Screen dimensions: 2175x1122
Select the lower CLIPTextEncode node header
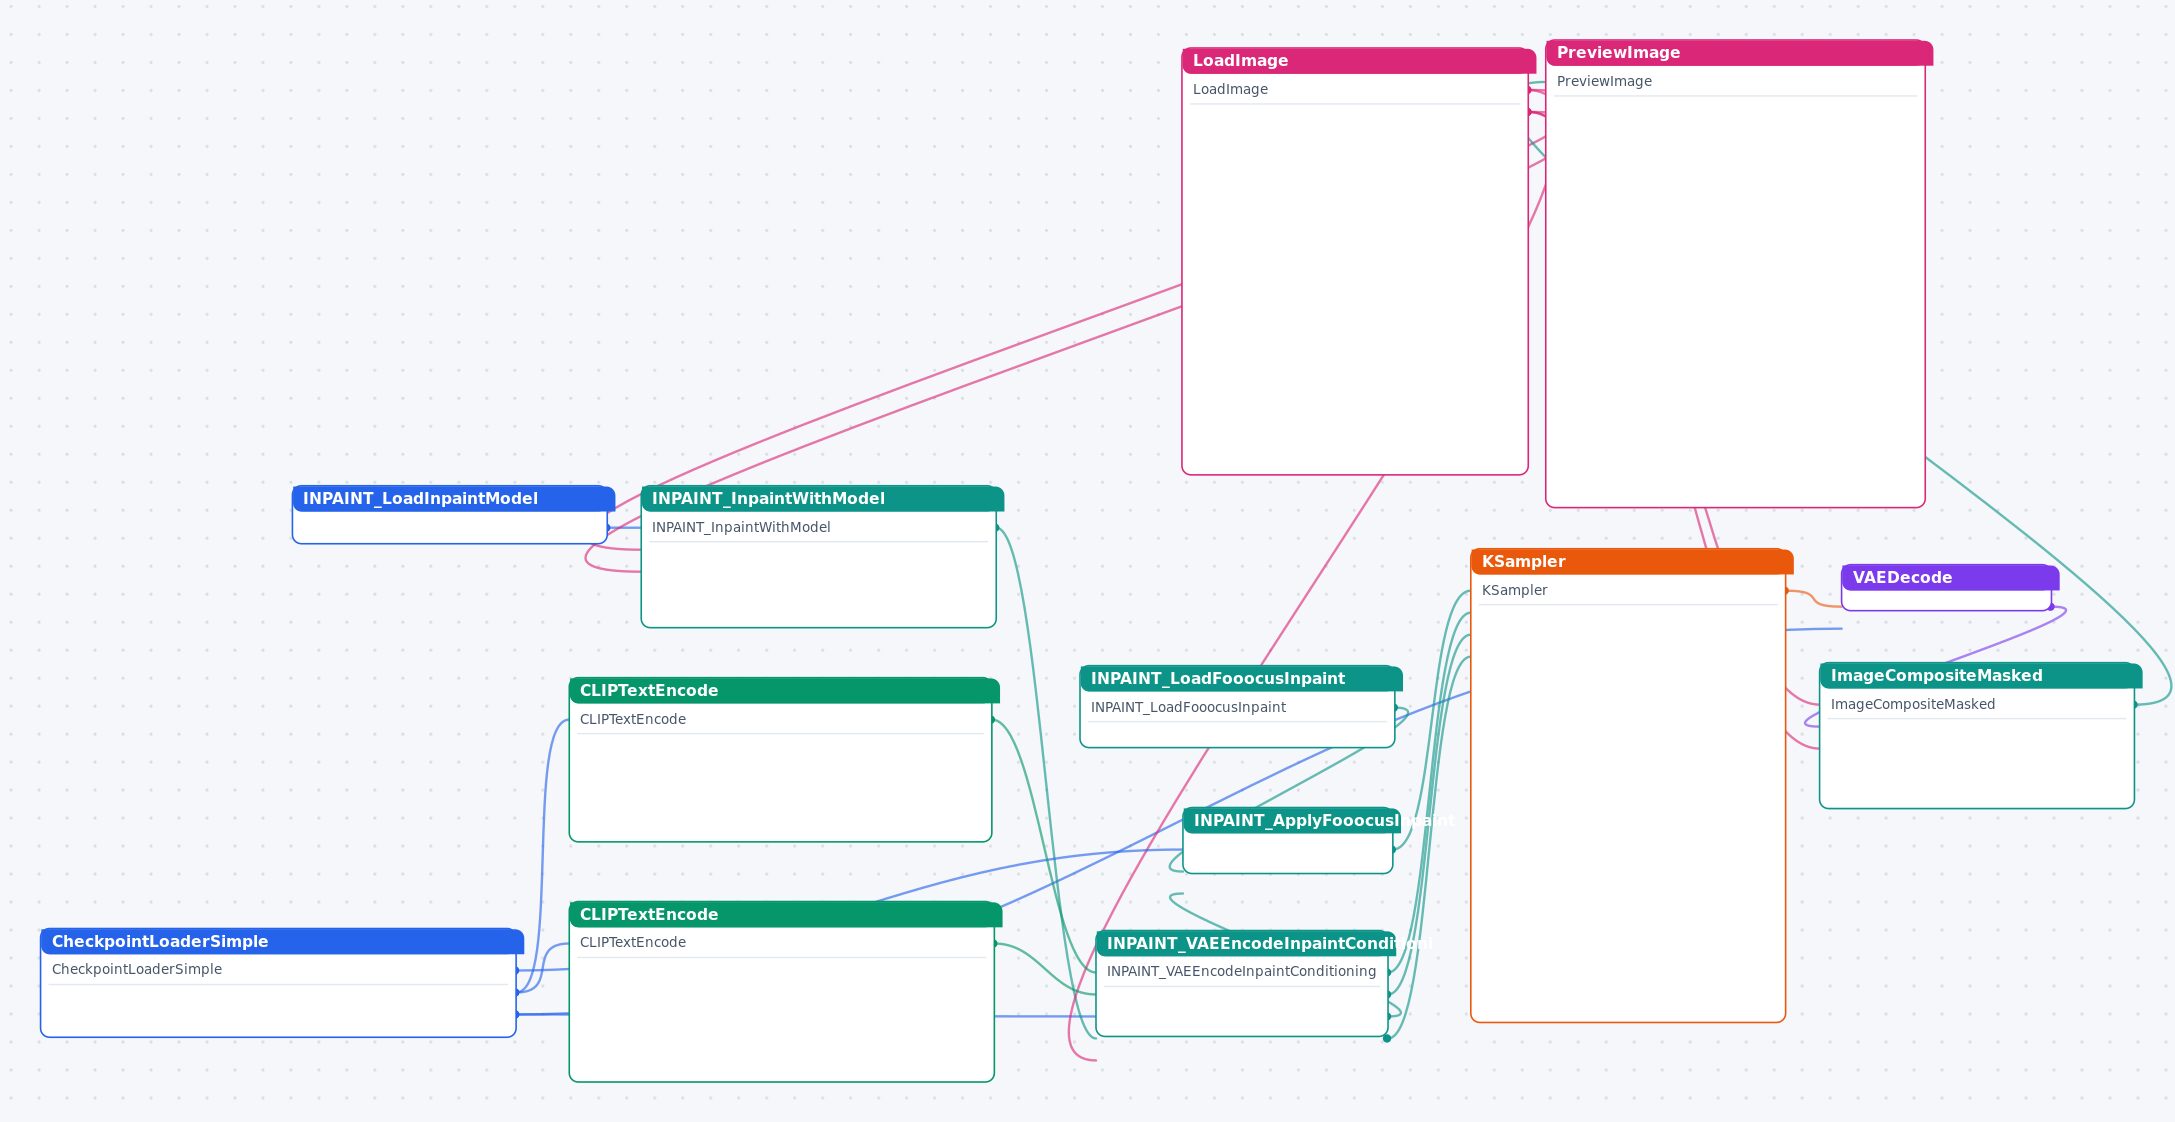click(x=785, y=915)
